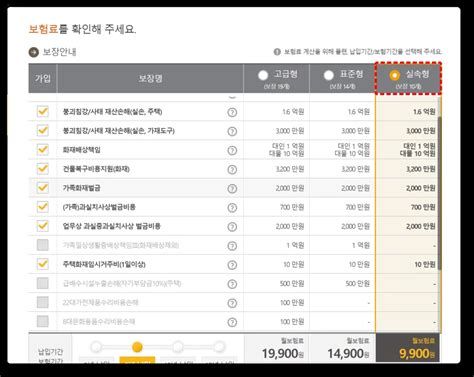Click the info icon before 보험료 계산 notice
Screen dimensions: 474x377
point(277,52)
